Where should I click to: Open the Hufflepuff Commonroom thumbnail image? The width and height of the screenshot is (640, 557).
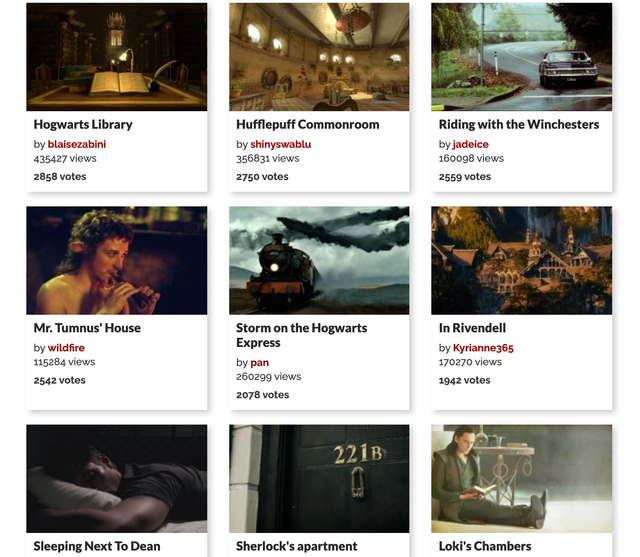[x=319, y=57]
